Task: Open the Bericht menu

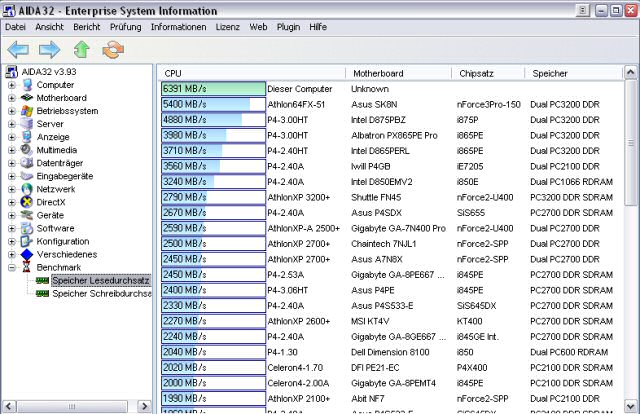Action: coord(87,27)
